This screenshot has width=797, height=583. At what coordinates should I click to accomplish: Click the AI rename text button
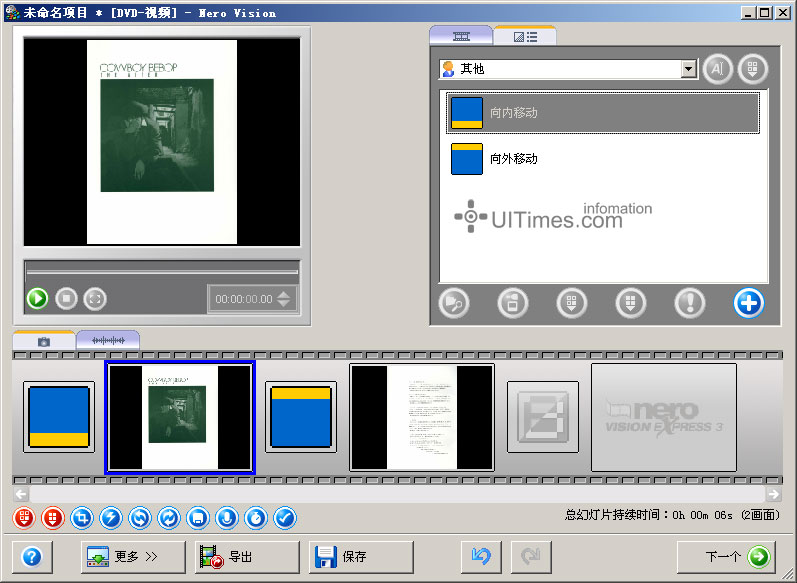click(718, 69)
